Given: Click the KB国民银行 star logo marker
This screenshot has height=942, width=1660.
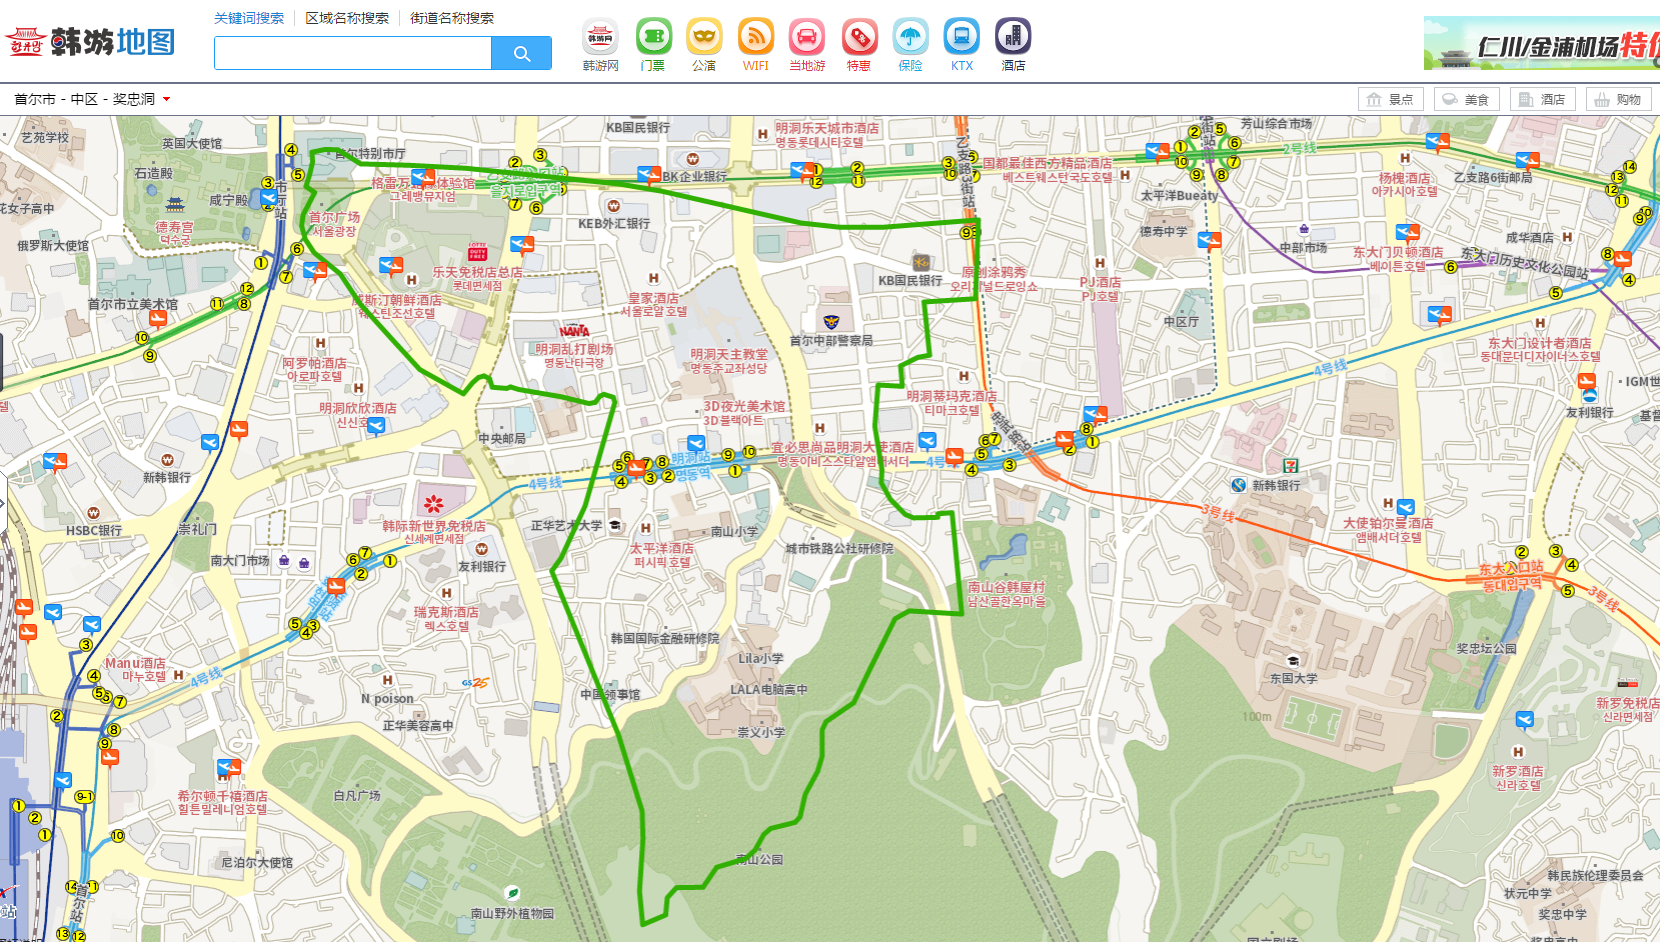Looking at the screenshot, I should 921,264.
